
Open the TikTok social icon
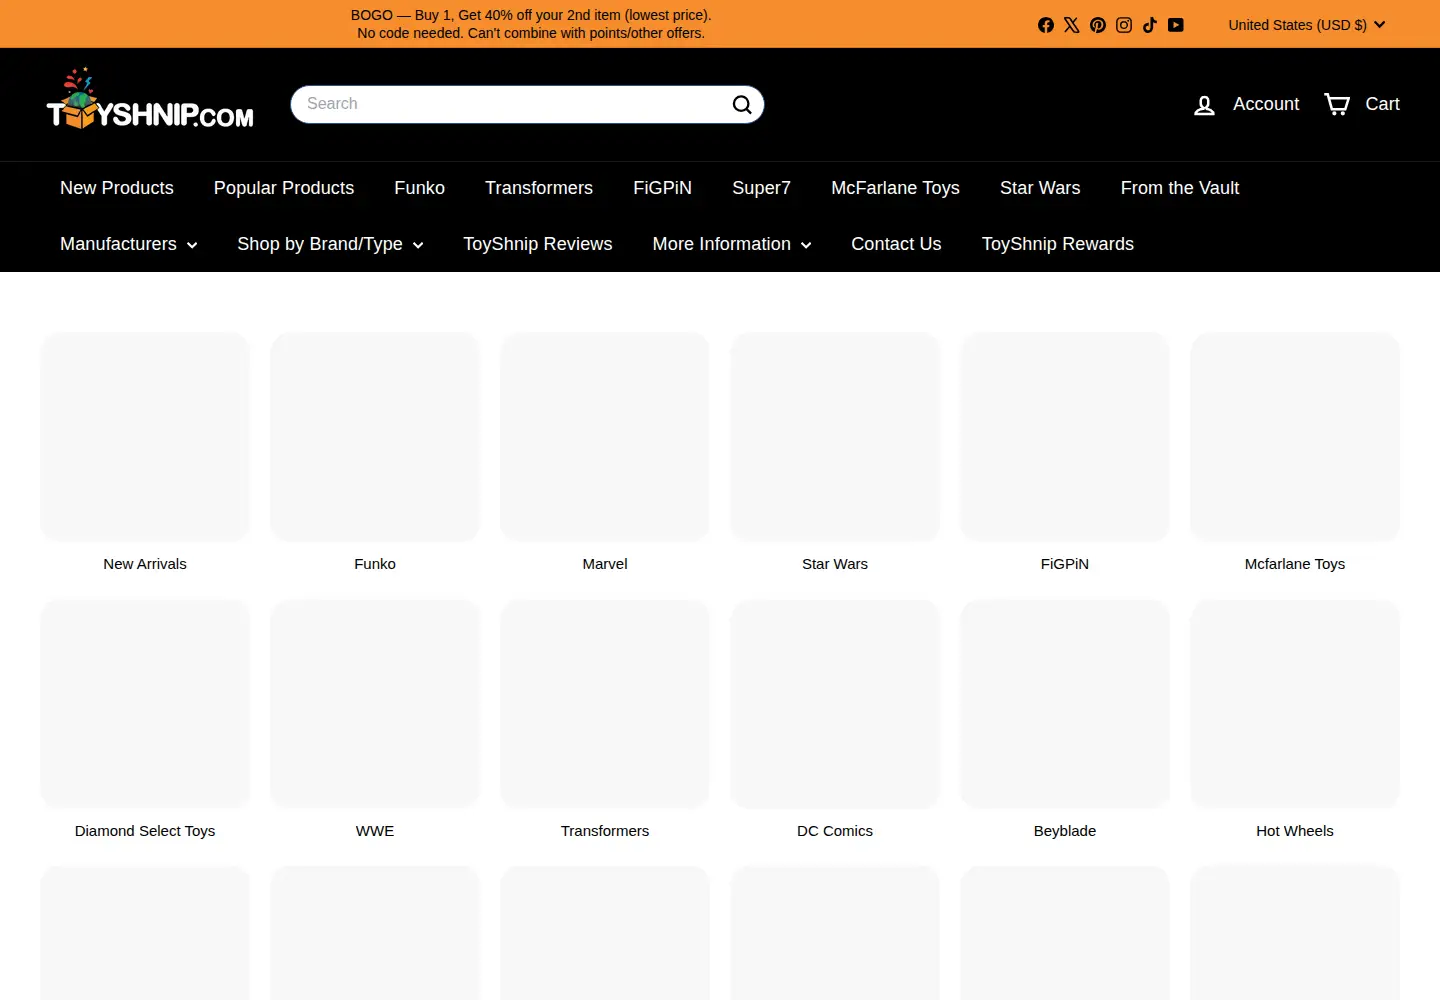[1150, 25]
